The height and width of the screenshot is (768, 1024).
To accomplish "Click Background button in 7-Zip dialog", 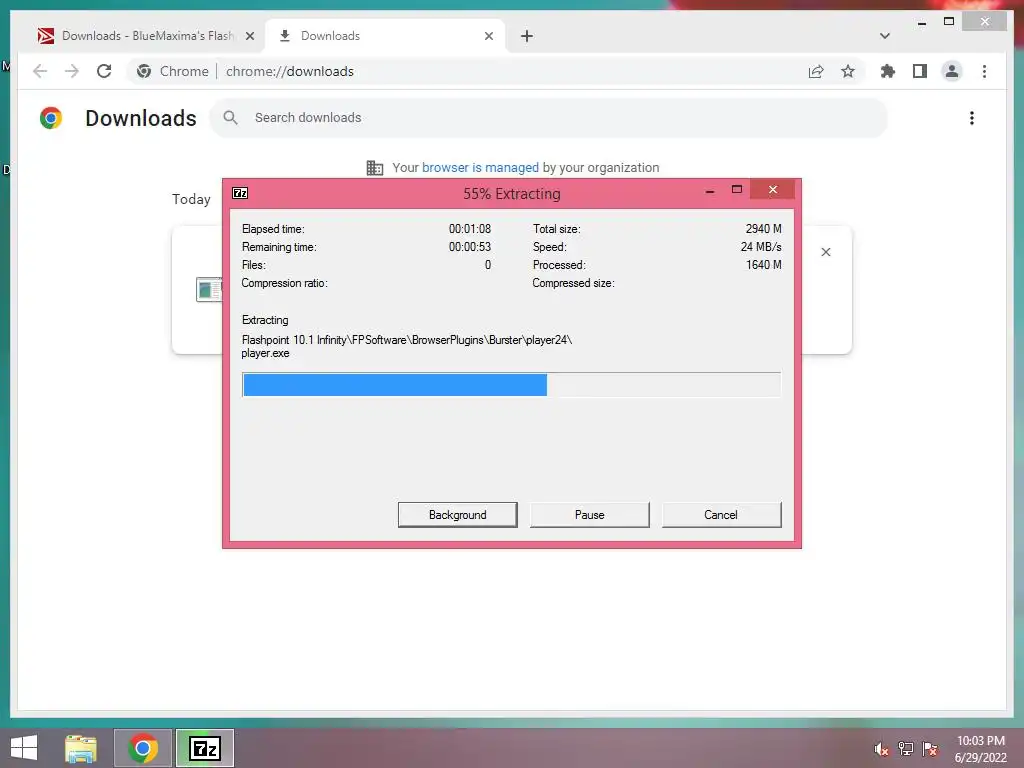I will pos(457,515).
